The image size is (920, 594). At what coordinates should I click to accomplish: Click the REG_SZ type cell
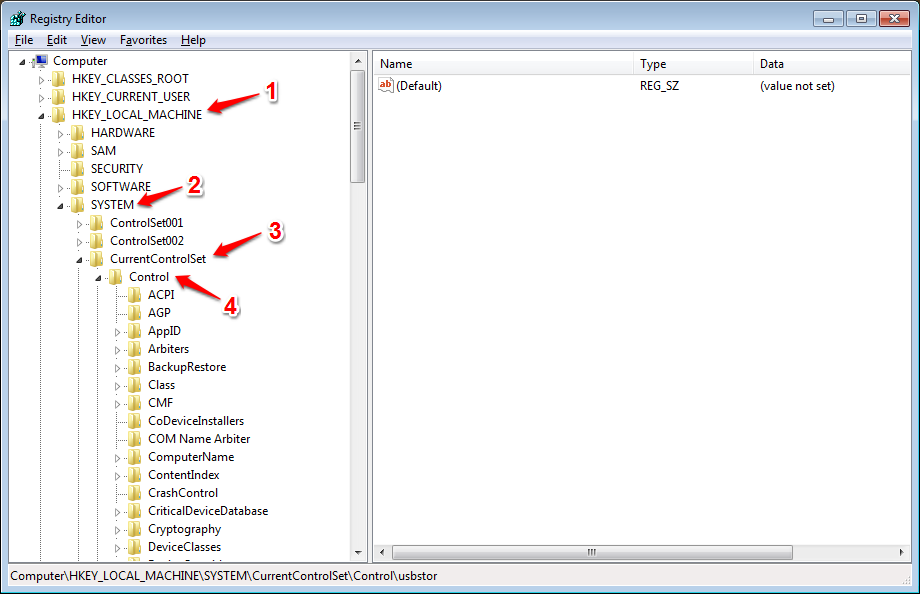[x=659, y=86]
